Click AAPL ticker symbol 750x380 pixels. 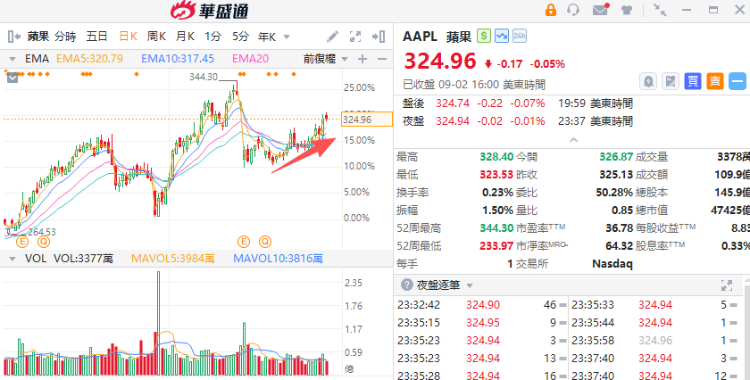click(420, 36)
